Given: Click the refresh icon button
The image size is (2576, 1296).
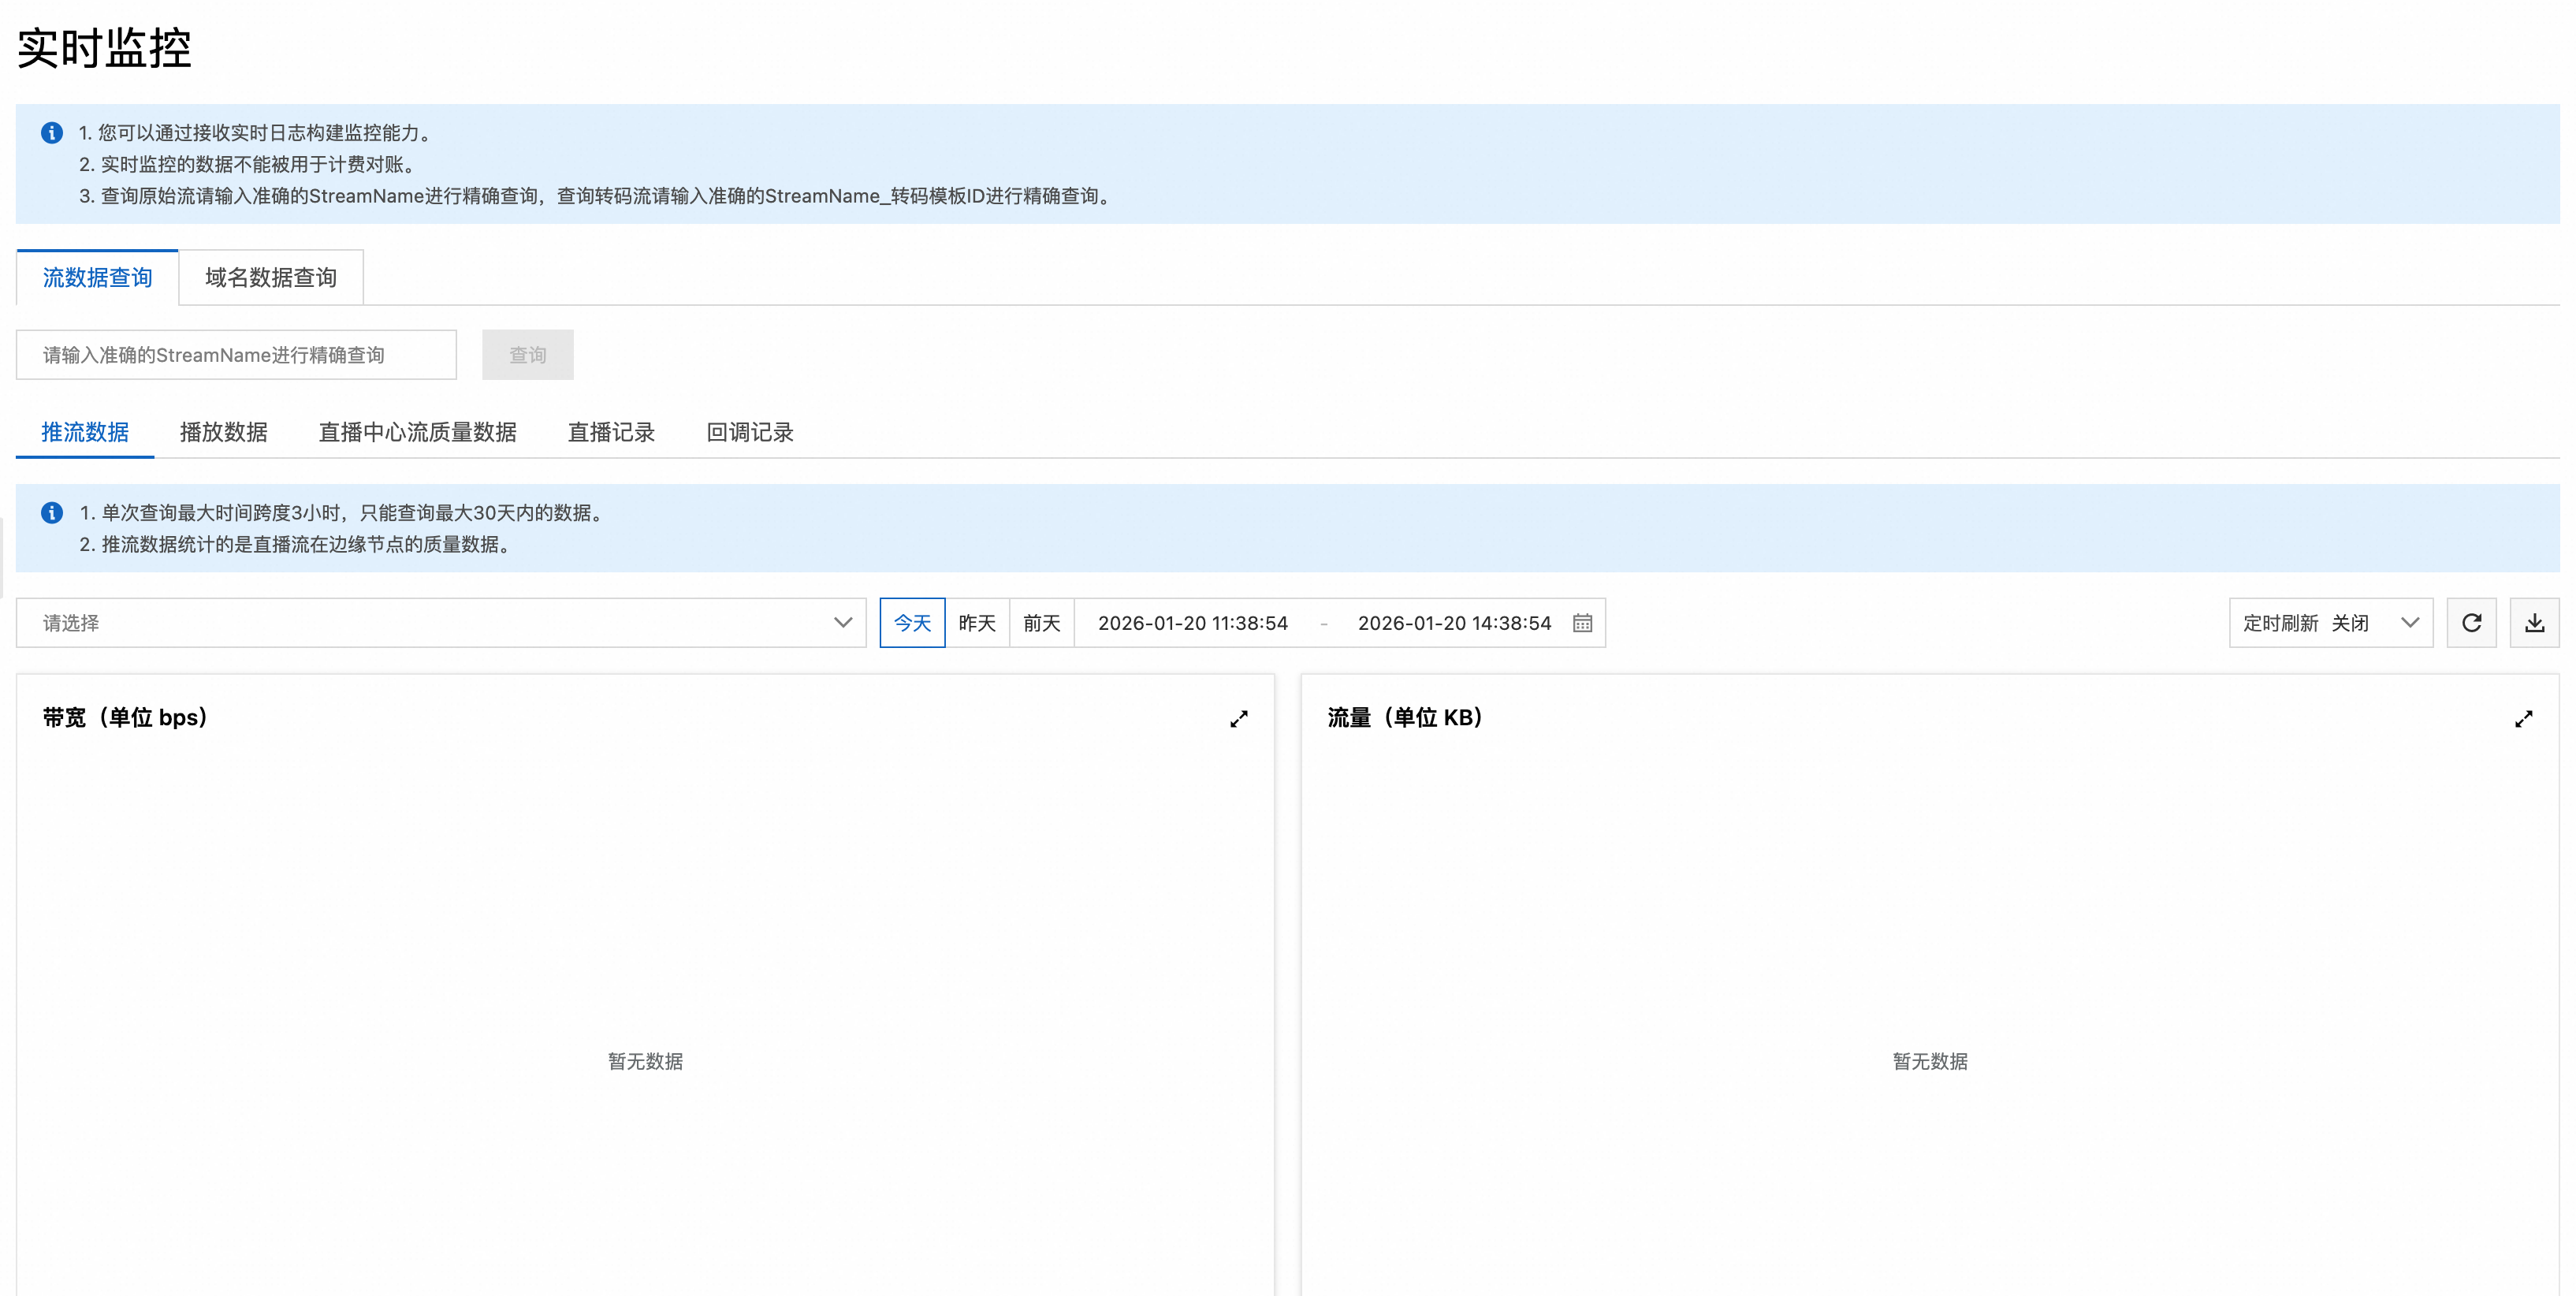Looking at the screenshot, I should pyautogui.click(x=2471, y=623).
